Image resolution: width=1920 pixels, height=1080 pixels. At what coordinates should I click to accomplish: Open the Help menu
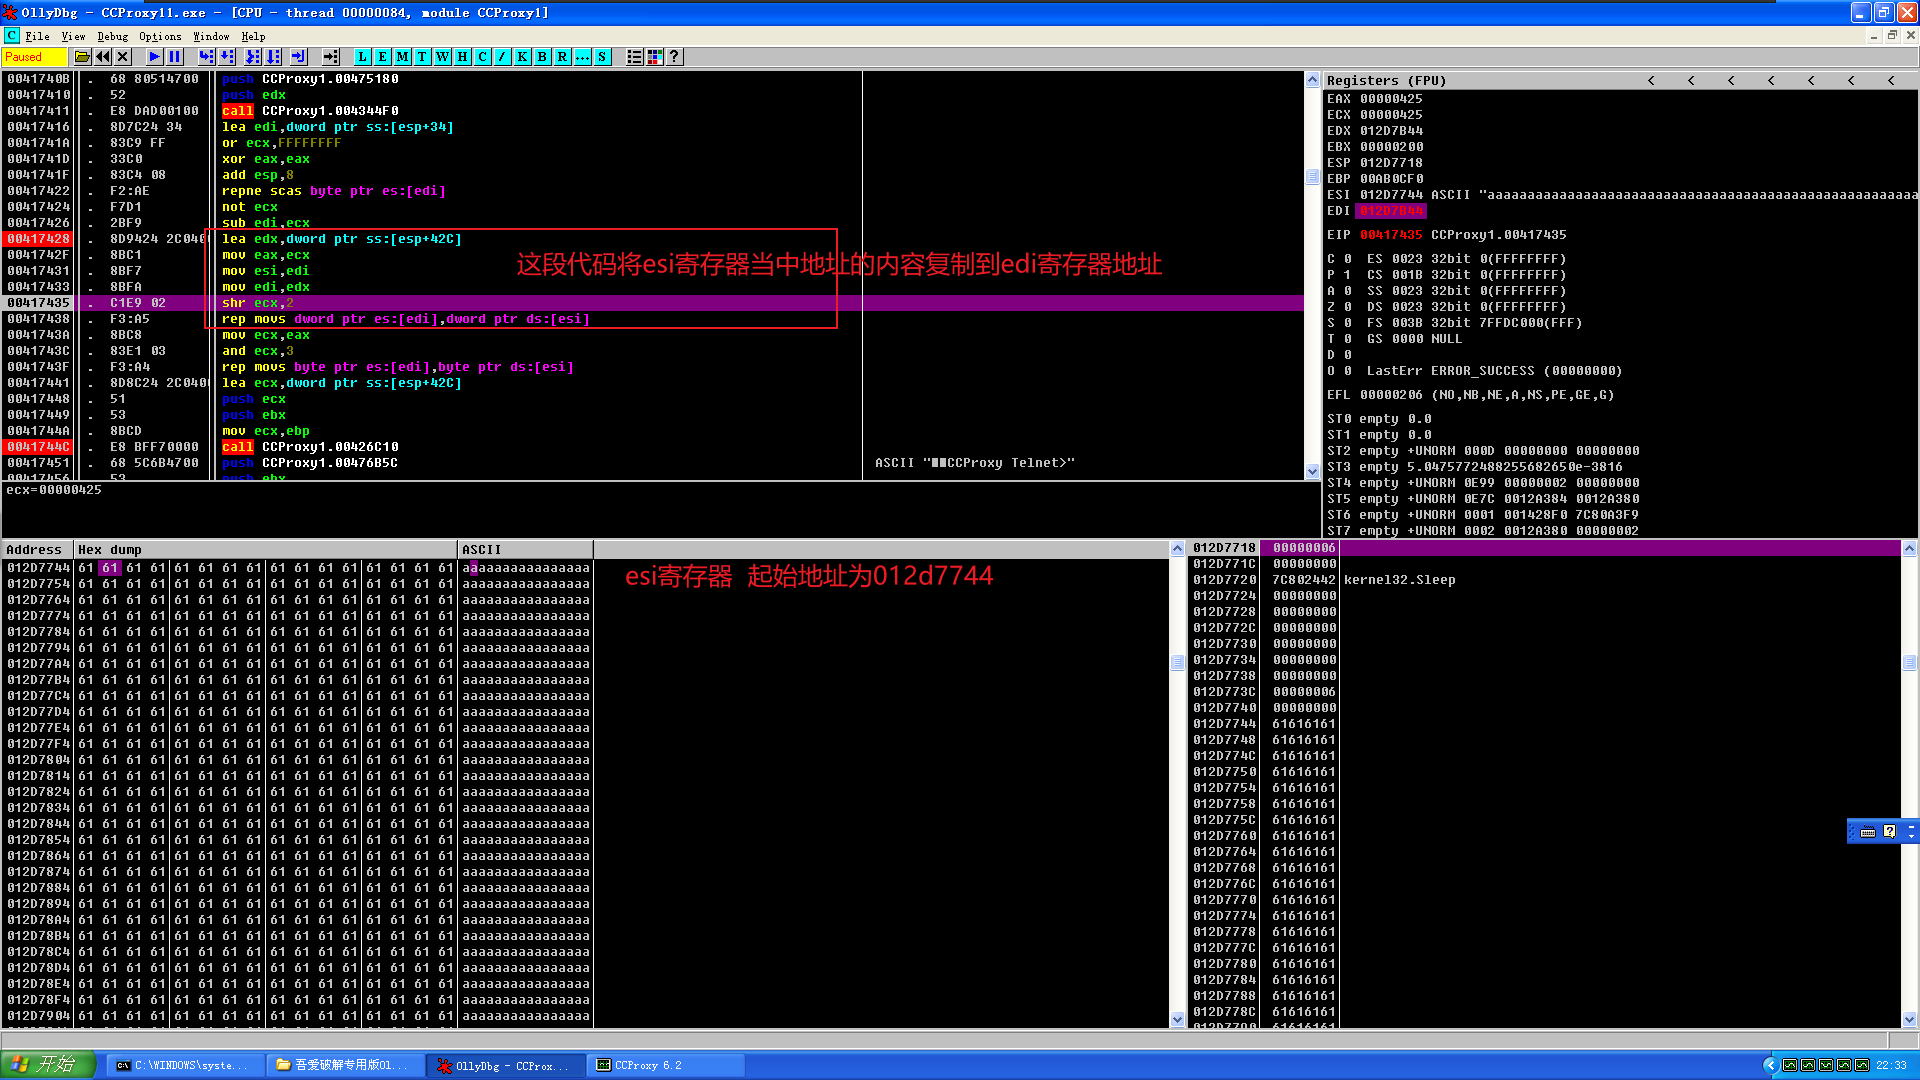(x=253, y=36)
